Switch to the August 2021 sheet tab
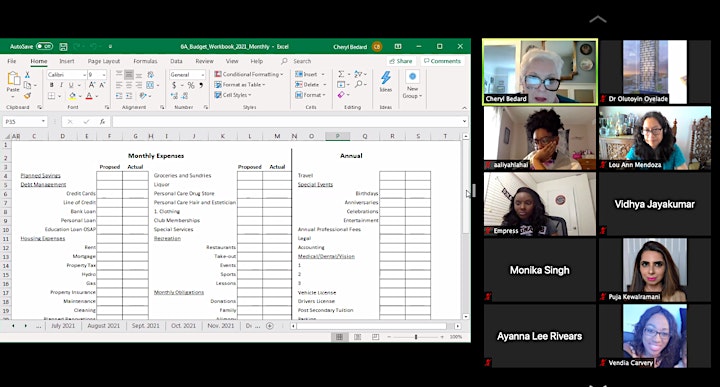The image size is (720, 387). point(103,325)
